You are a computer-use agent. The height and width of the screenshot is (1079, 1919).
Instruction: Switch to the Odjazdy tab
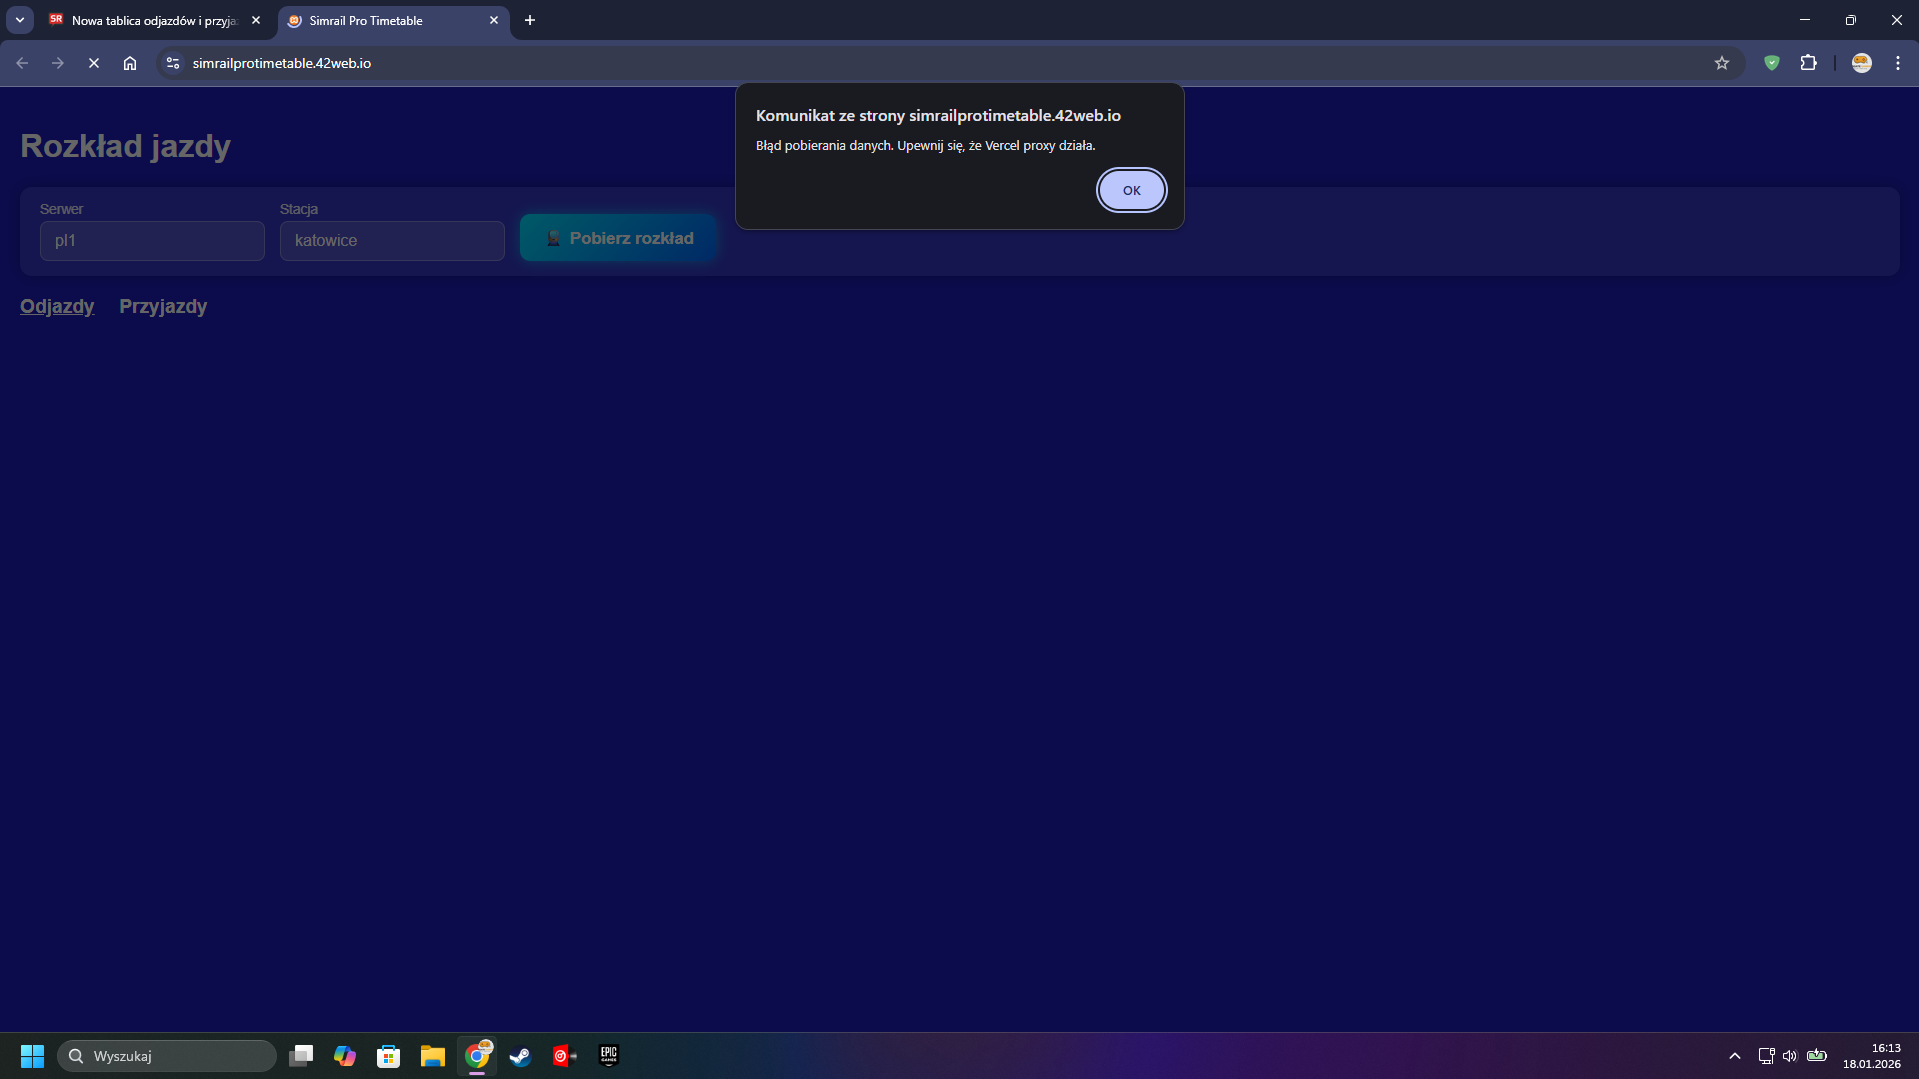coord(57,306)
